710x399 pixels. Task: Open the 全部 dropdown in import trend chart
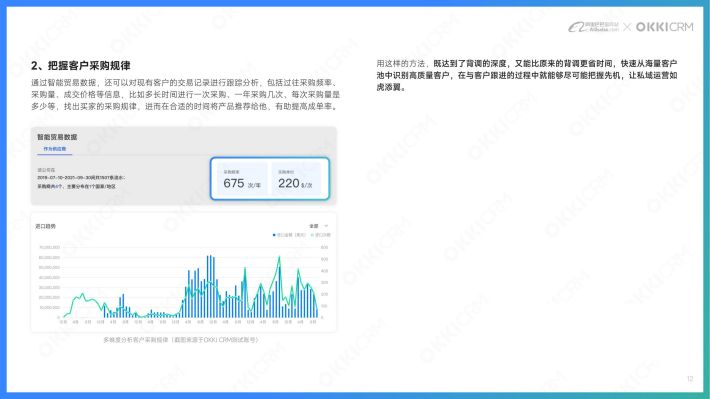point(318,226)
